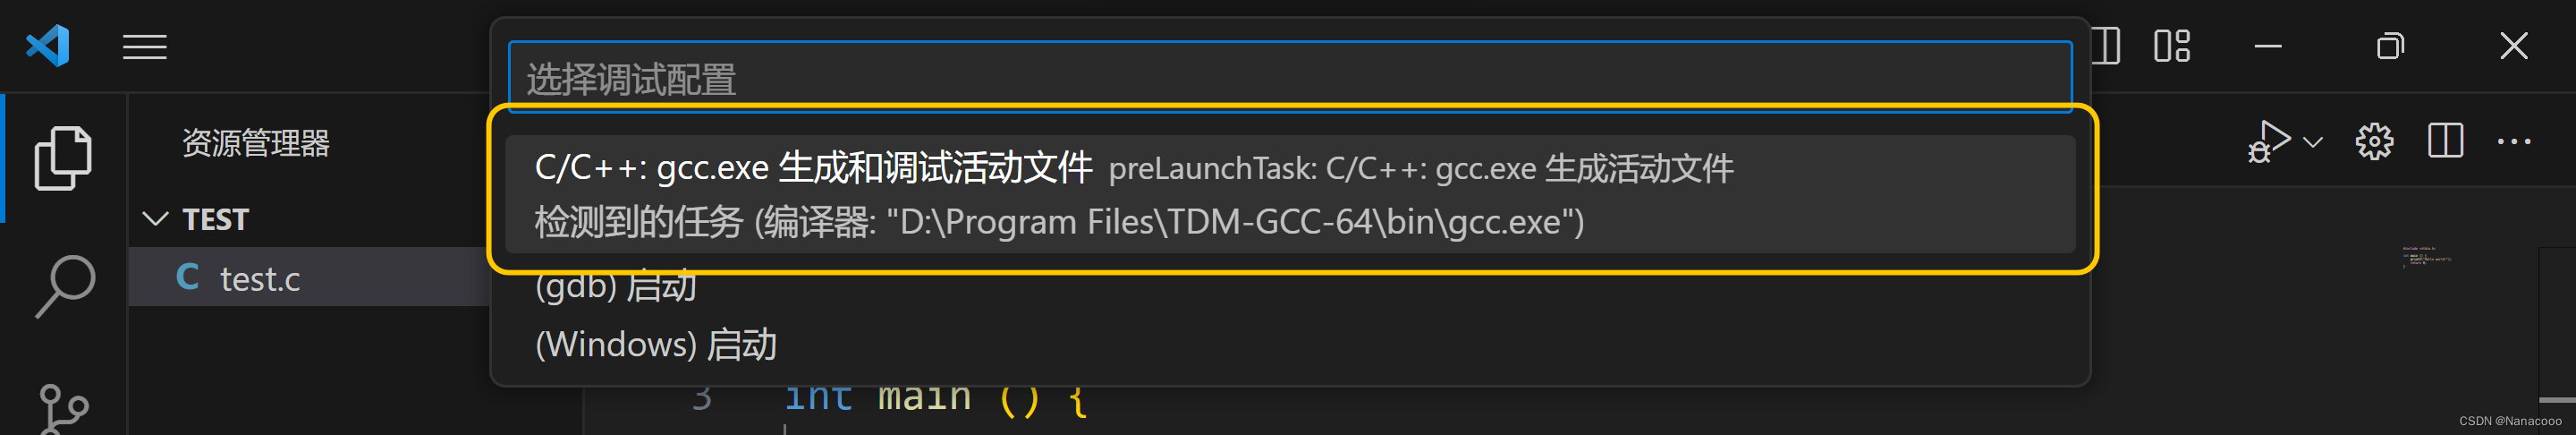Open the hamburger application menu
This screenshot has height=435, width=2576.
click(145, 47)
